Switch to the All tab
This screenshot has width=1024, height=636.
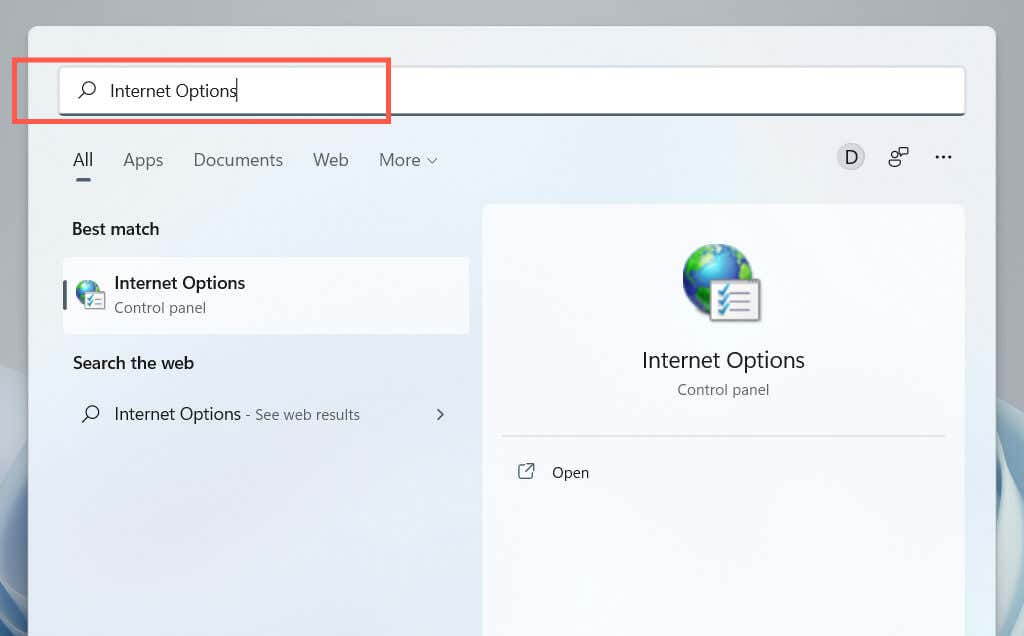click(x=83, y=160)
